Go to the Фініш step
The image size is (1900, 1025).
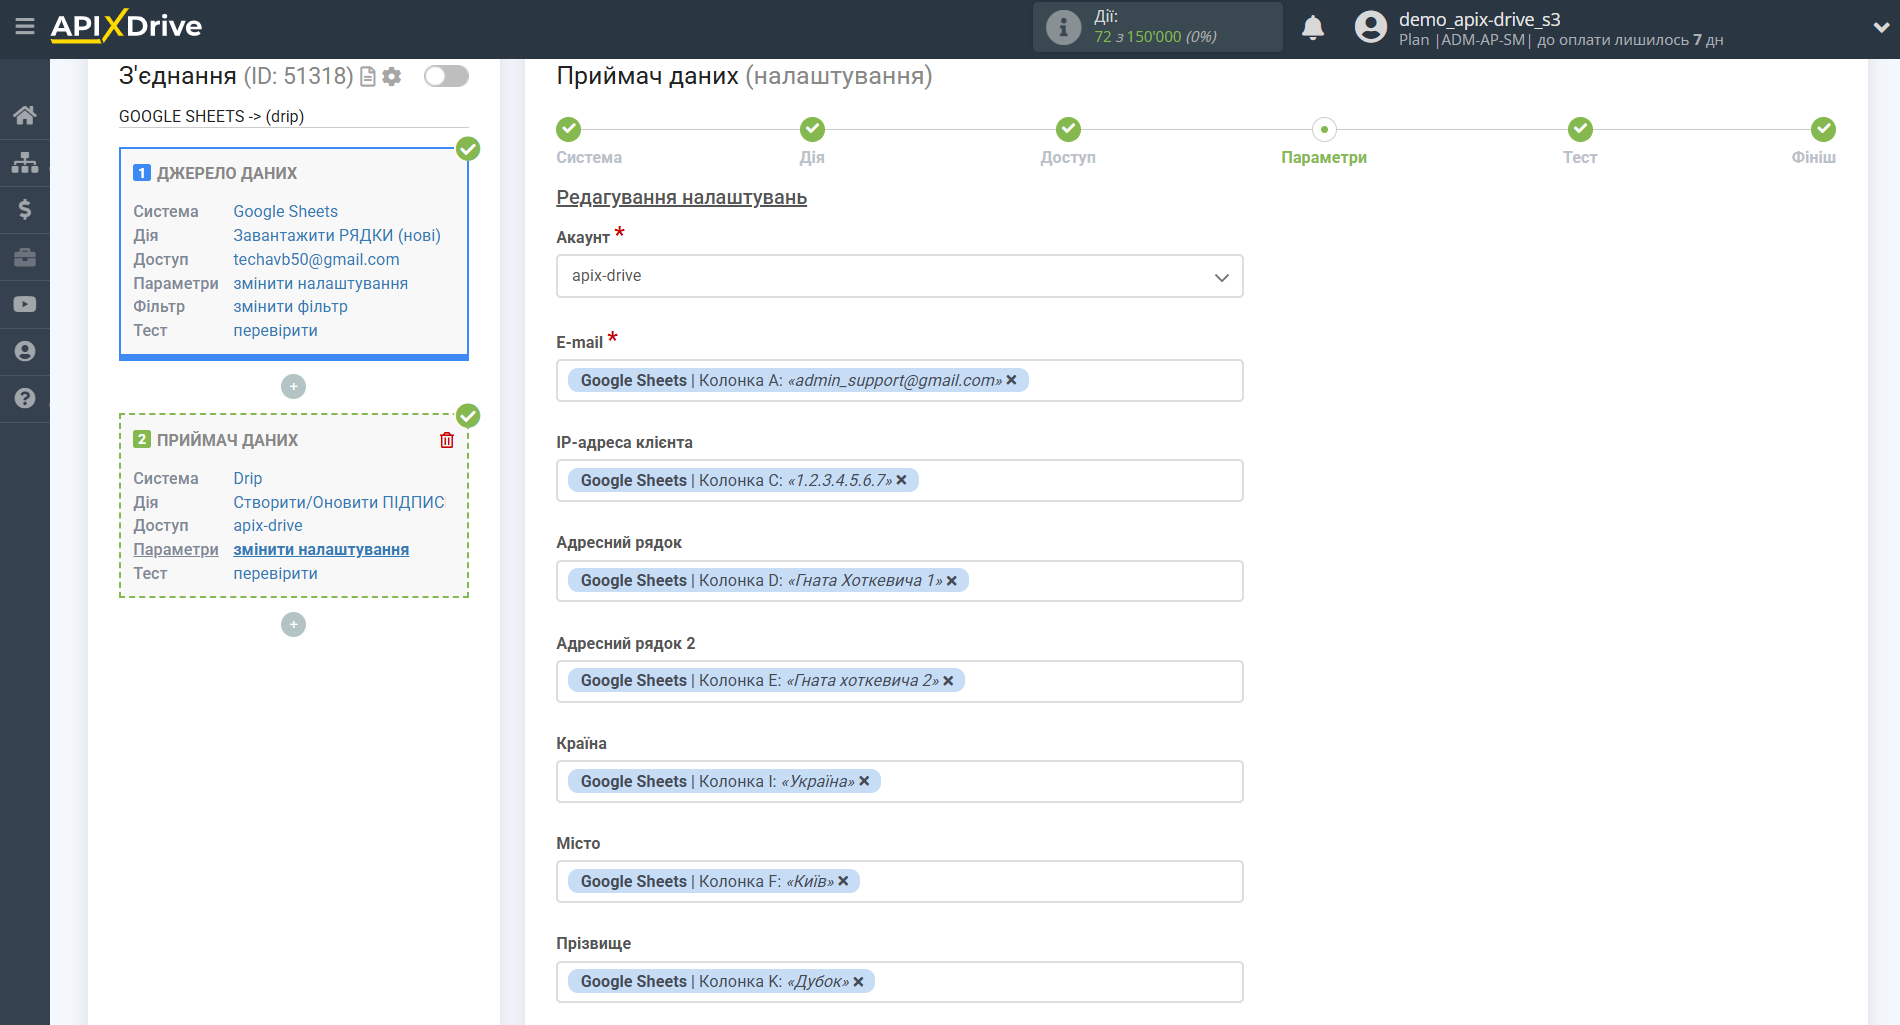coord(1823,129)
